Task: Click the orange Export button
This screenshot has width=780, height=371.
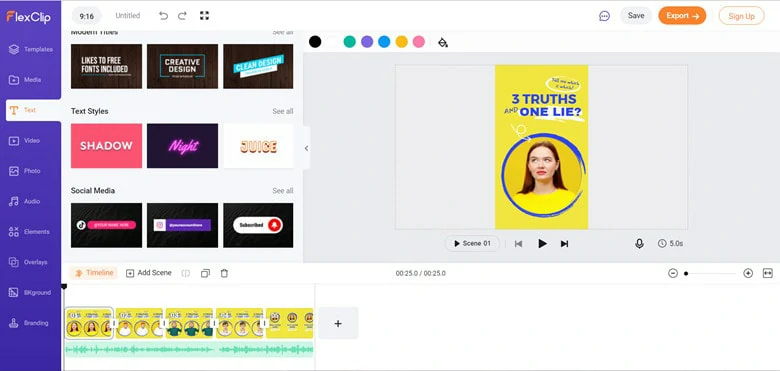Action: (x=682, y=16)
